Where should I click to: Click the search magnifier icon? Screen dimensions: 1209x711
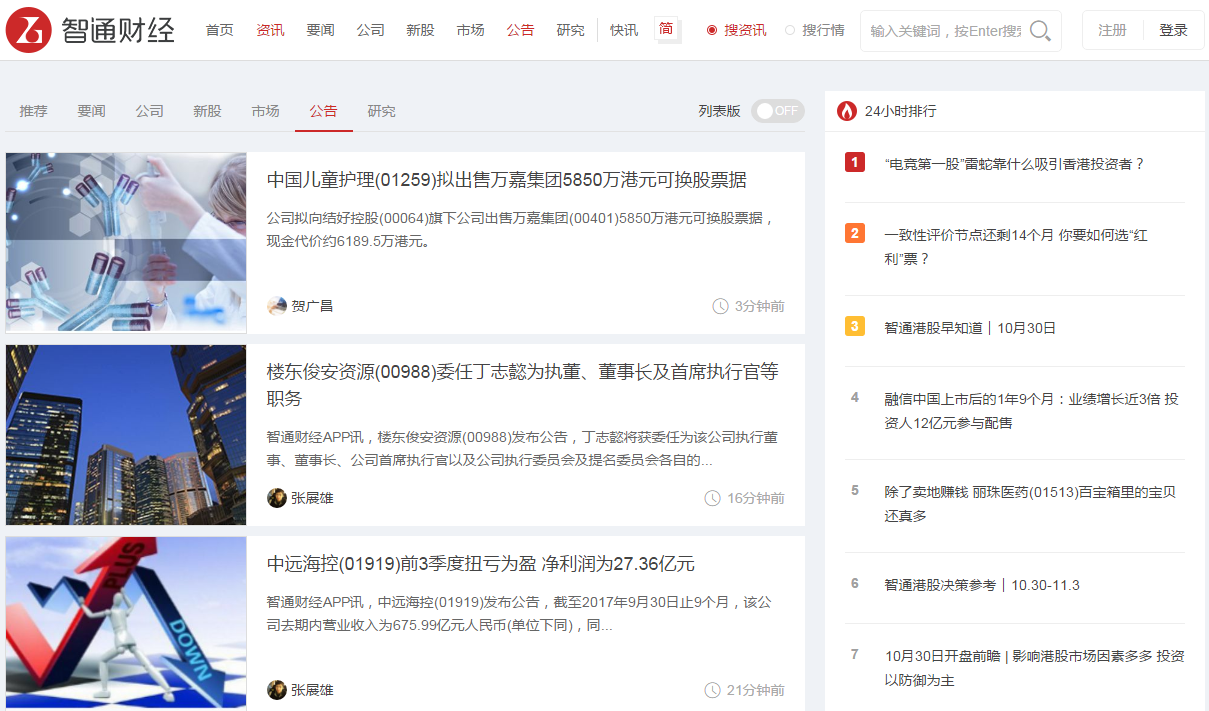[x=1040, y=31]
